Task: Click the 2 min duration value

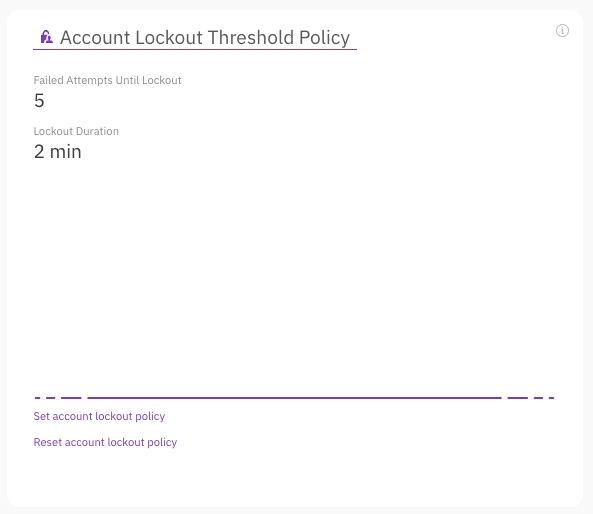Action: tap(57, 152)
